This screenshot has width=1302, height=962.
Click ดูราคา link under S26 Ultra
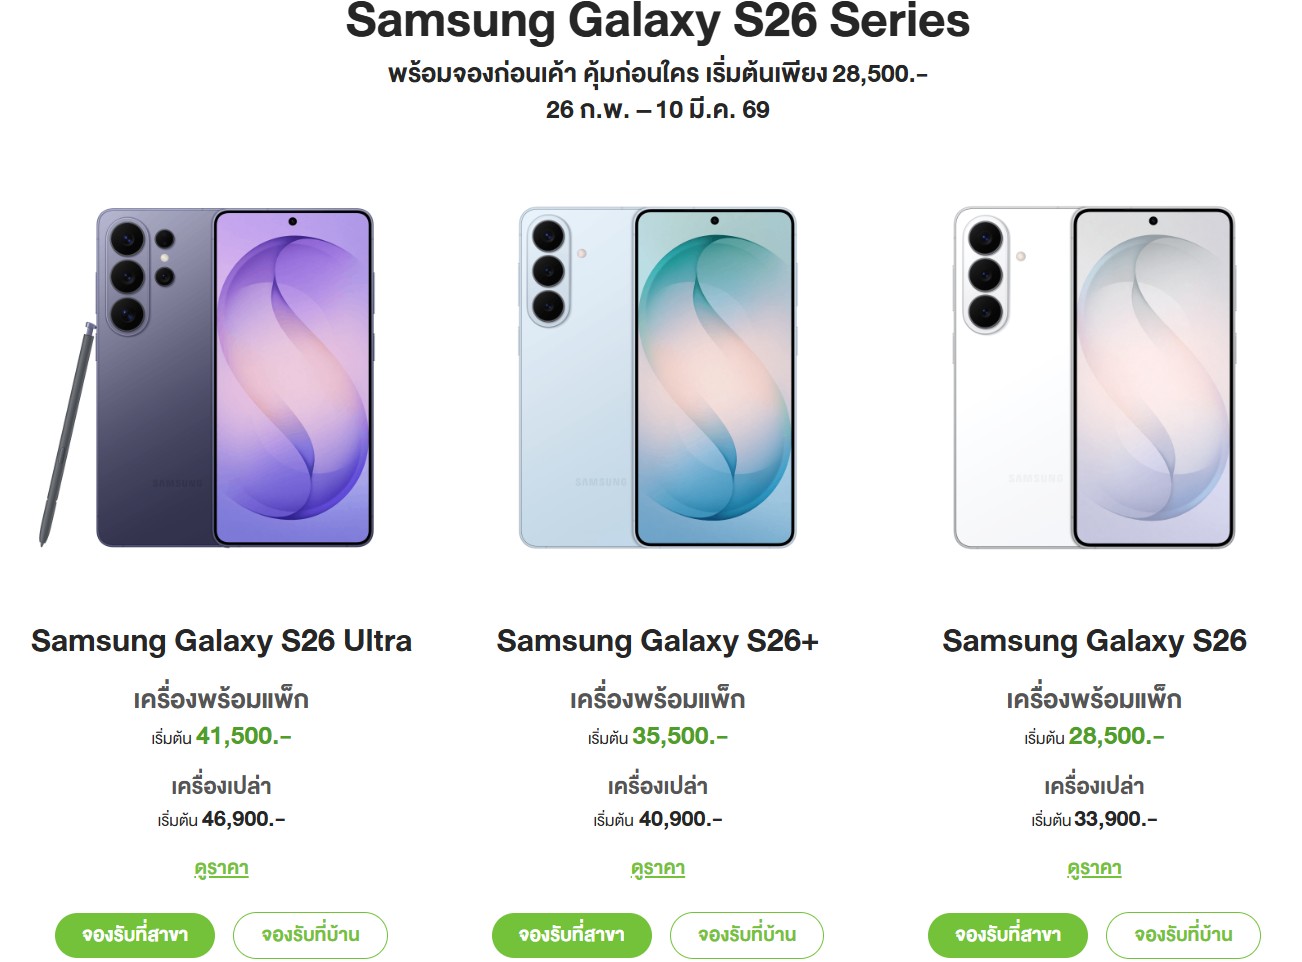[x=221, y=868]
